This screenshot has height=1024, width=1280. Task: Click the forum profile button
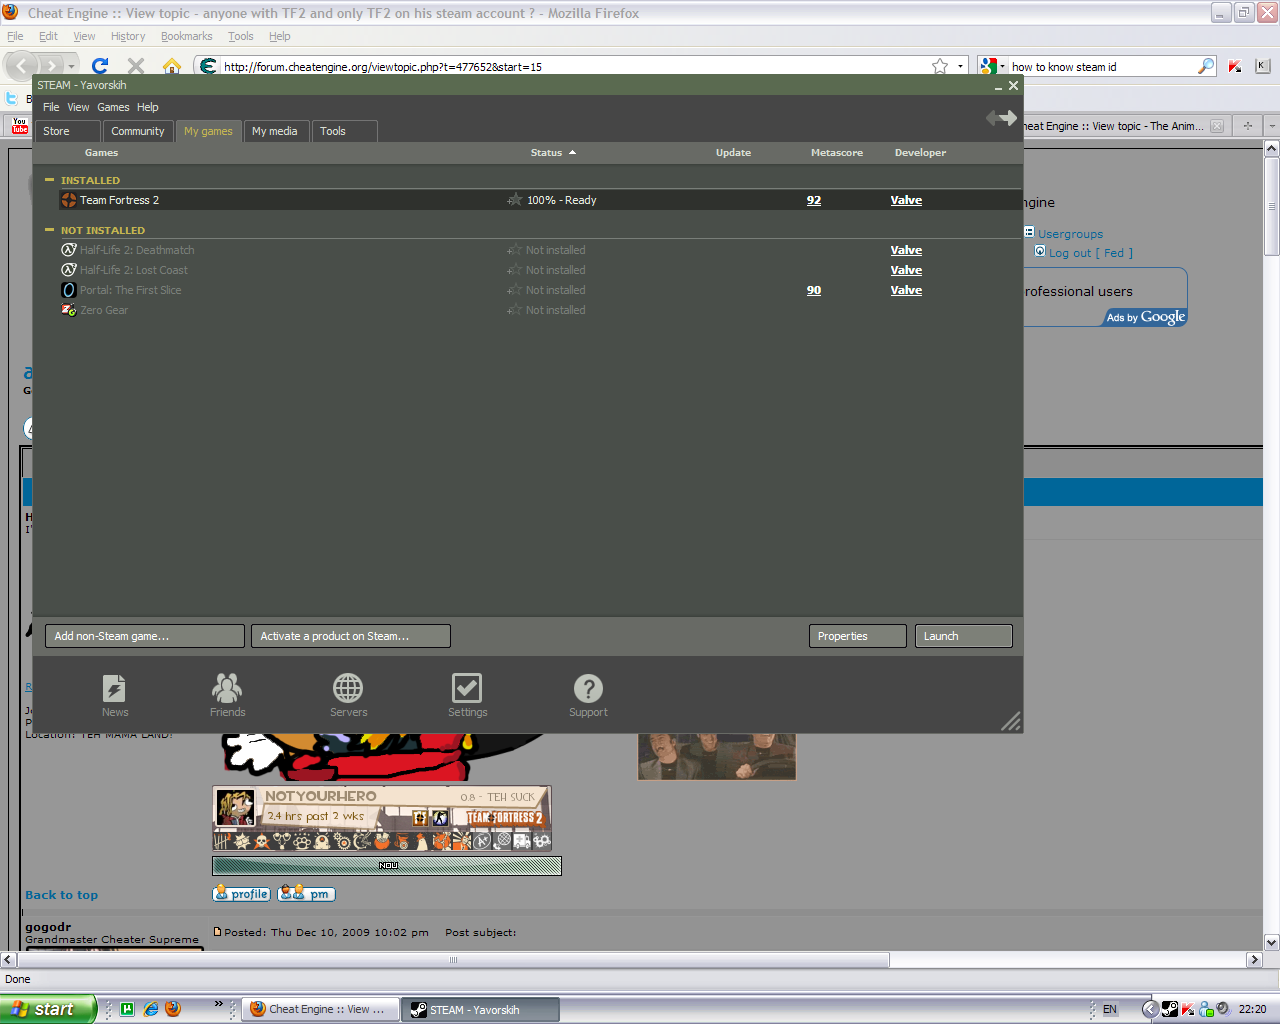point(242,894)
